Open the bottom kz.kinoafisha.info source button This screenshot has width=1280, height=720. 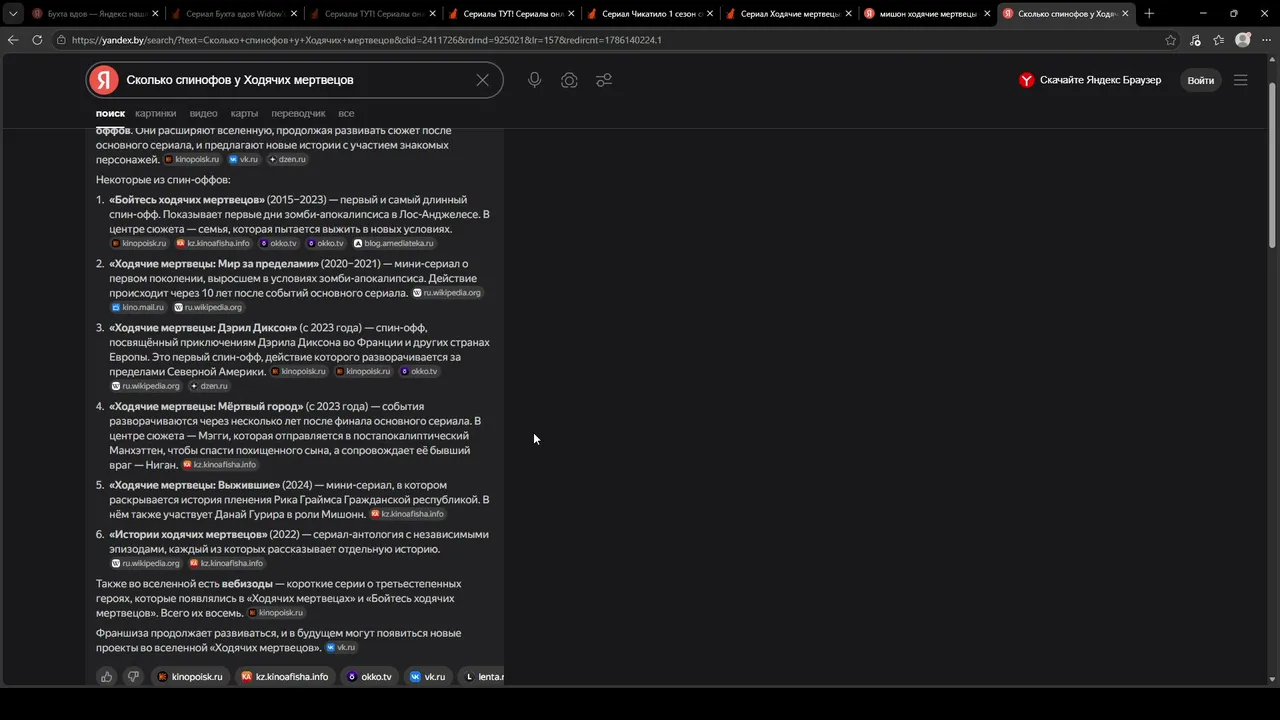tap(285, 677)
